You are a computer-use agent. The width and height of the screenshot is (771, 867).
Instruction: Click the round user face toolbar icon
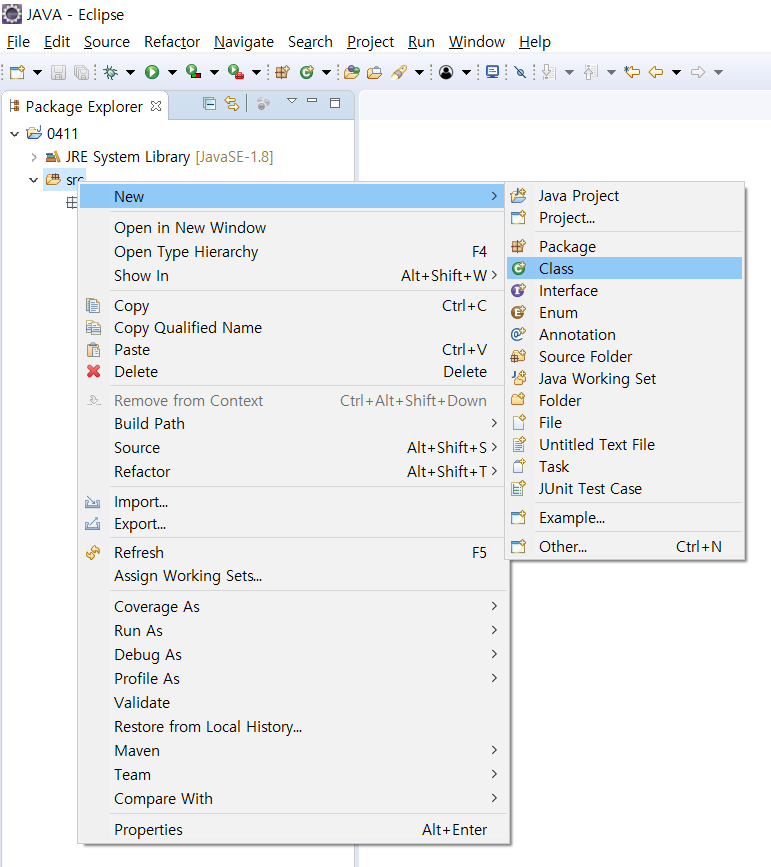pyautogui.click(x=446, y=72)
